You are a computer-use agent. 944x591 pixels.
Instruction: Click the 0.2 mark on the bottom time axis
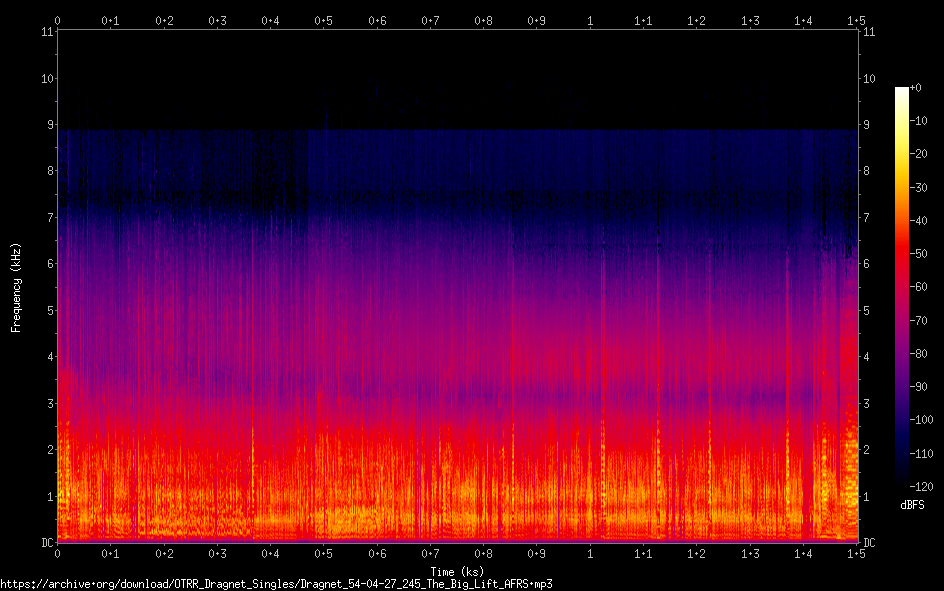(163, 553)
